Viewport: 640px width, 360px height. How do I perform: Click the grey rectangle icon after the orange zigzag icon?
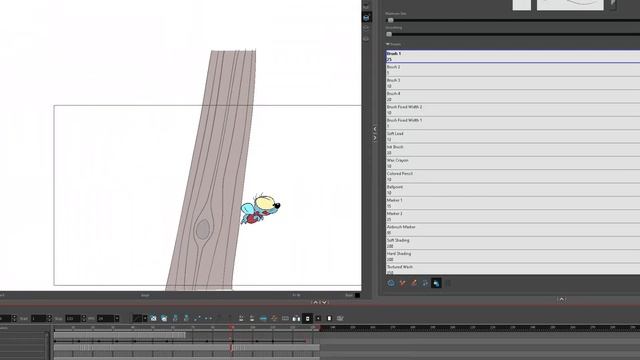pyautogui.click(x=285, y=318)
